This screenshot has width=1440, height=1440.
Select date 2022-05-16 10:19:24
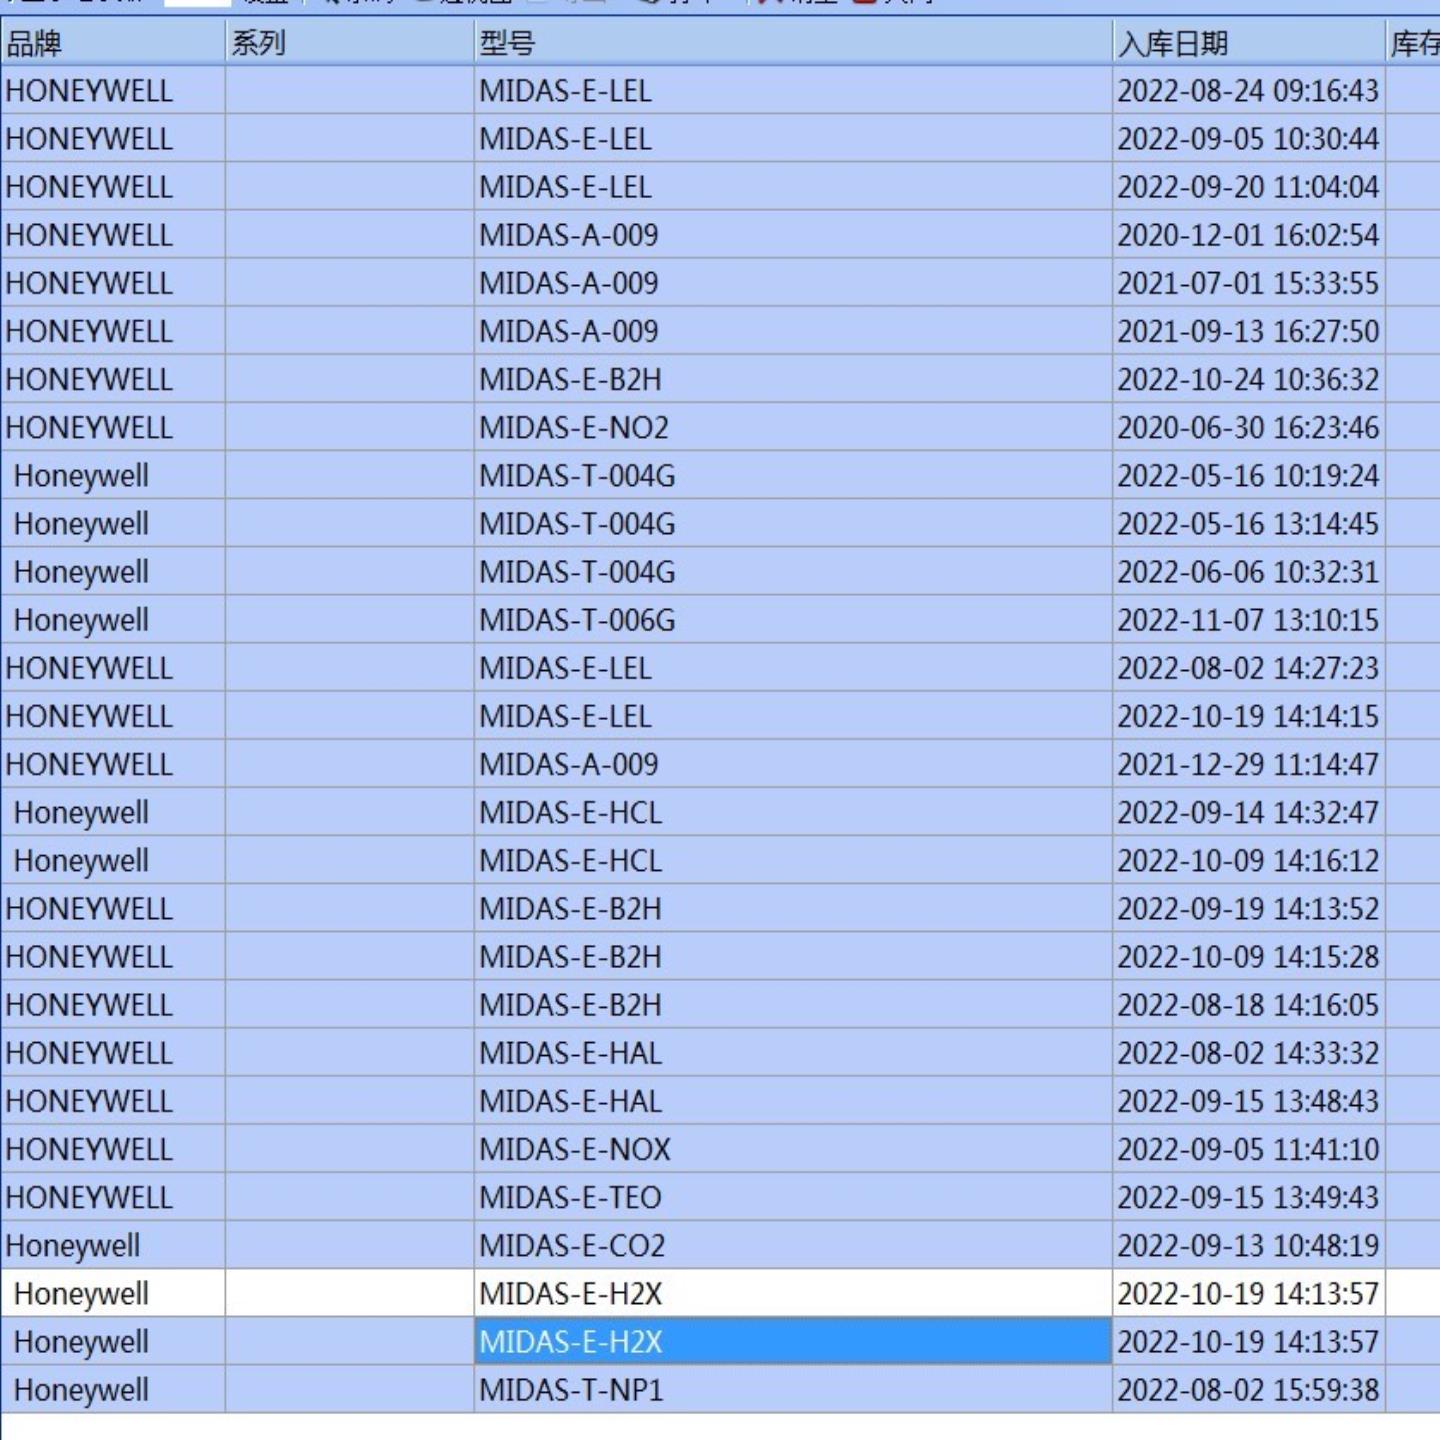[1249, 476]
